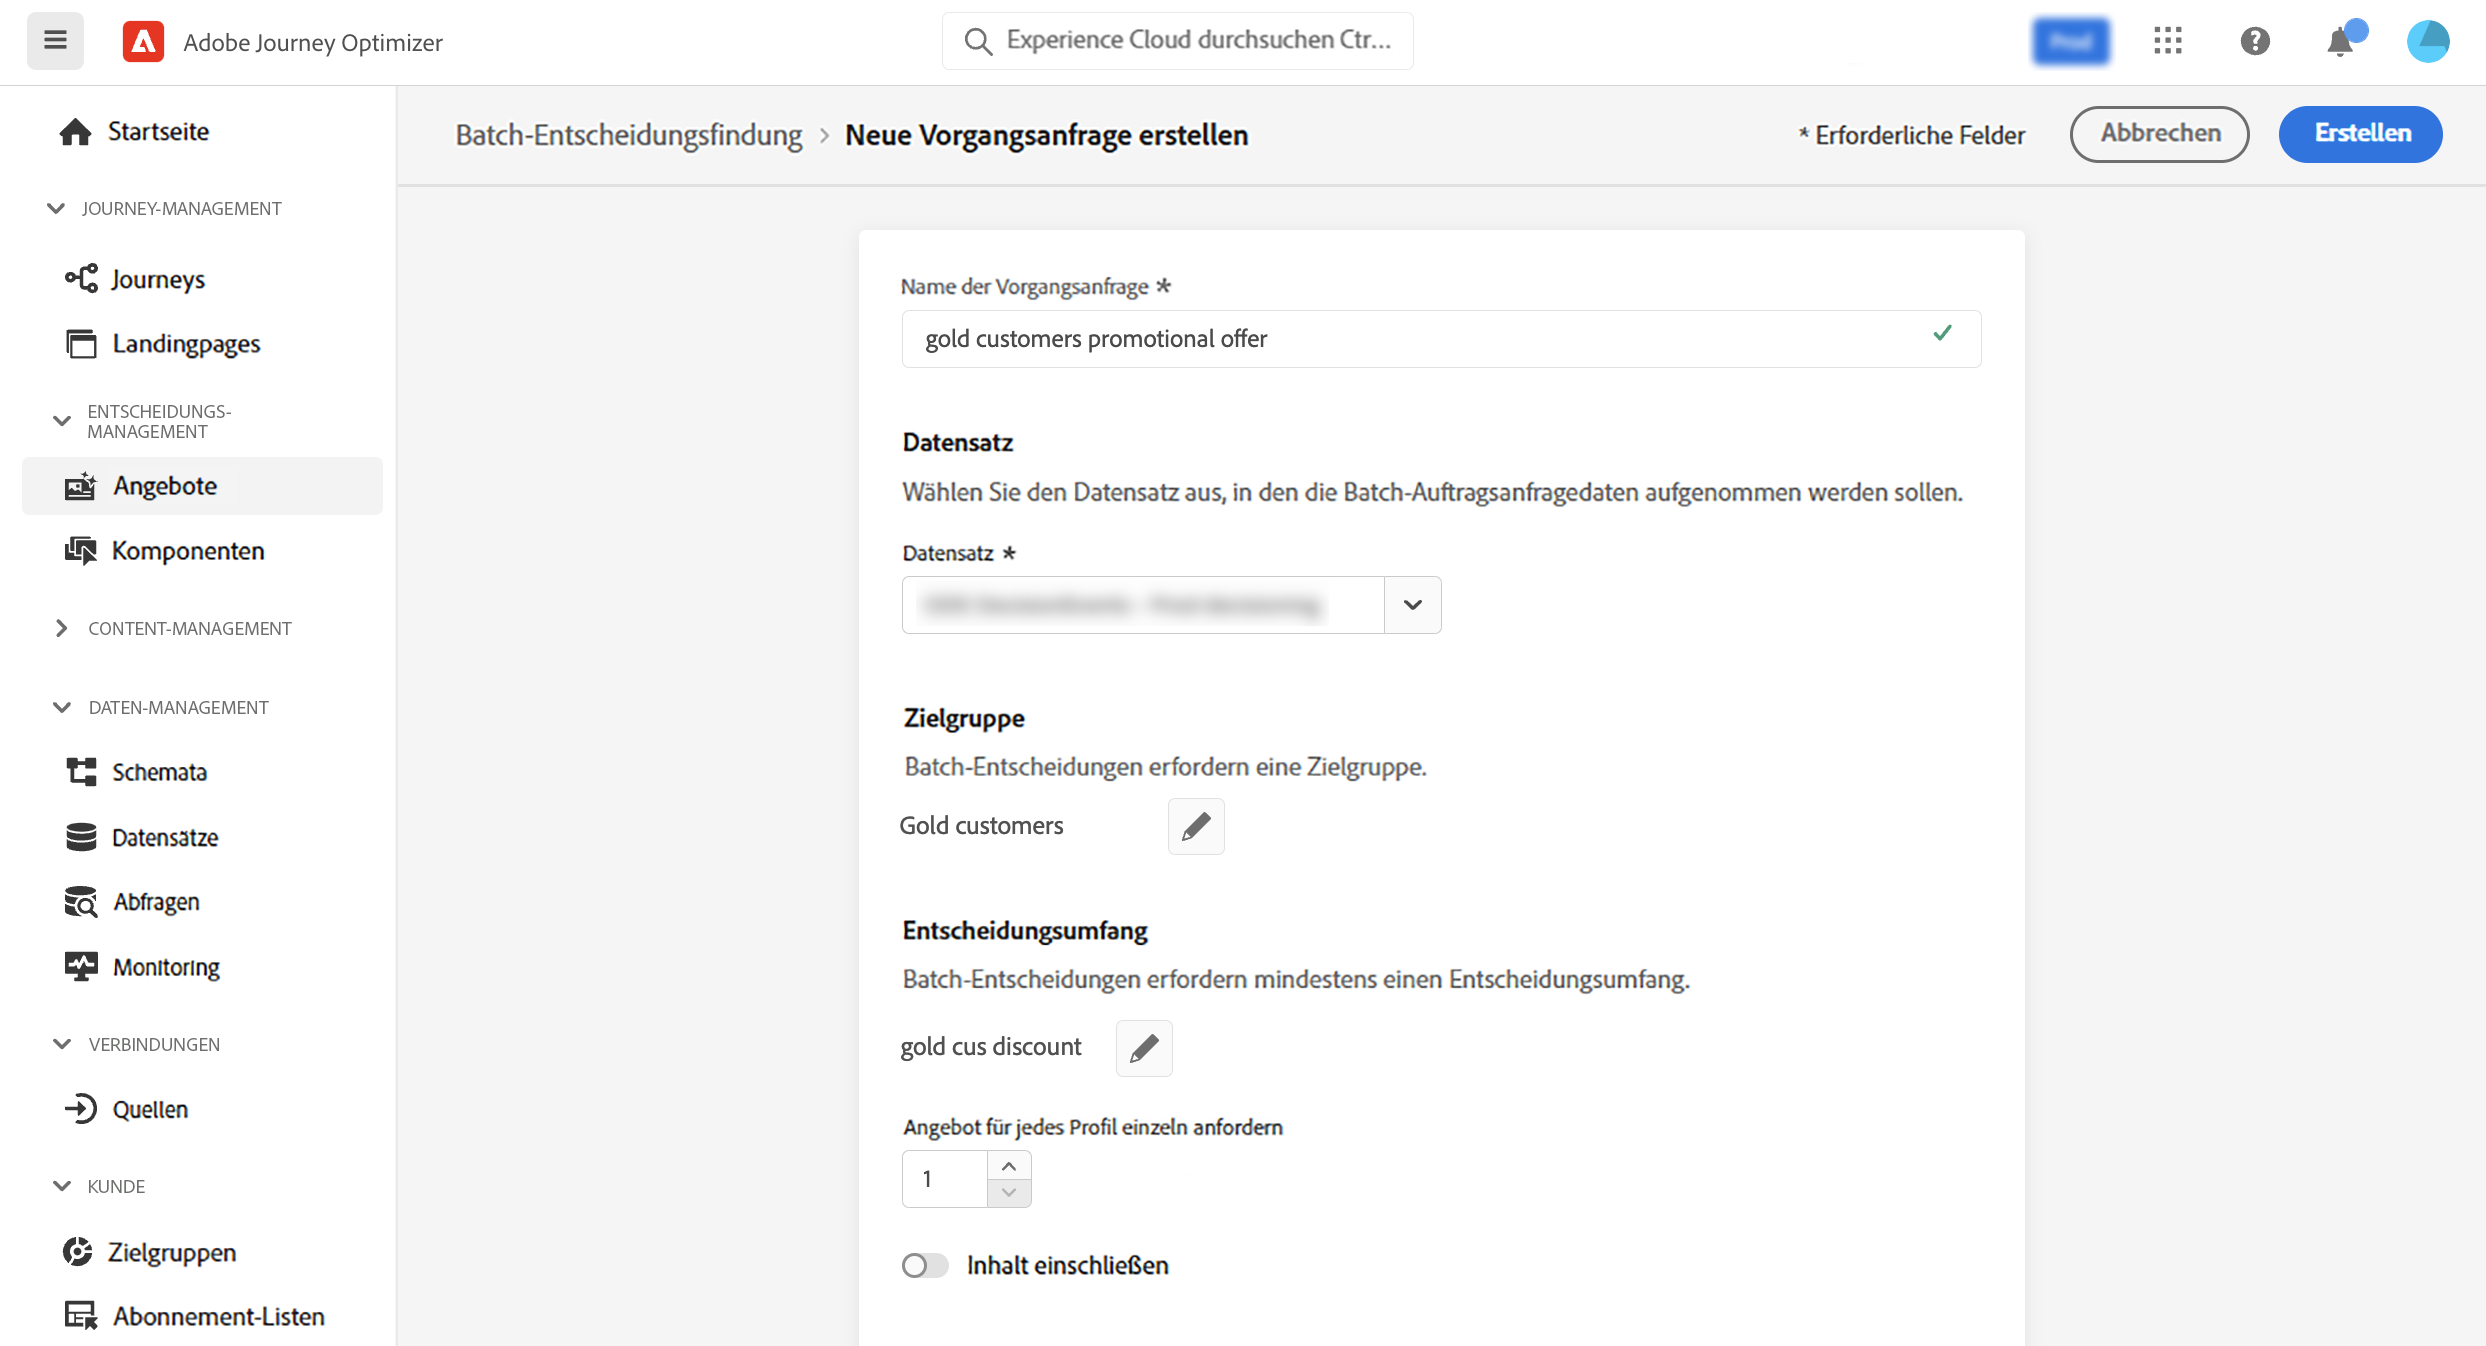This screenshot has height=1346, width=2486.
Task: Increase offer count with up stepper arrow
Action: tap(1009, 1166)
